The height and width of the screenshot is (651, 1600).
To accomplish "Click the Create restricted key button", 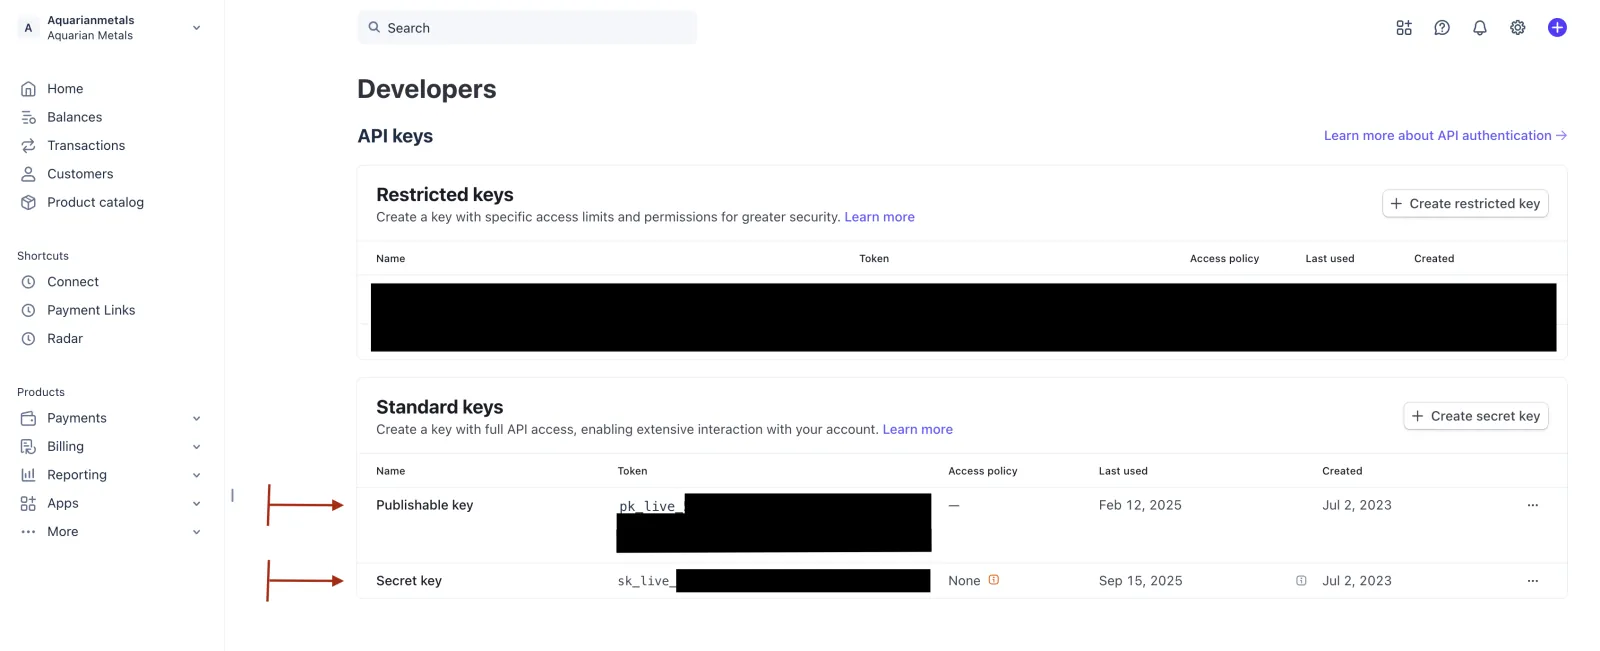I will click(x=1465, y=204).
